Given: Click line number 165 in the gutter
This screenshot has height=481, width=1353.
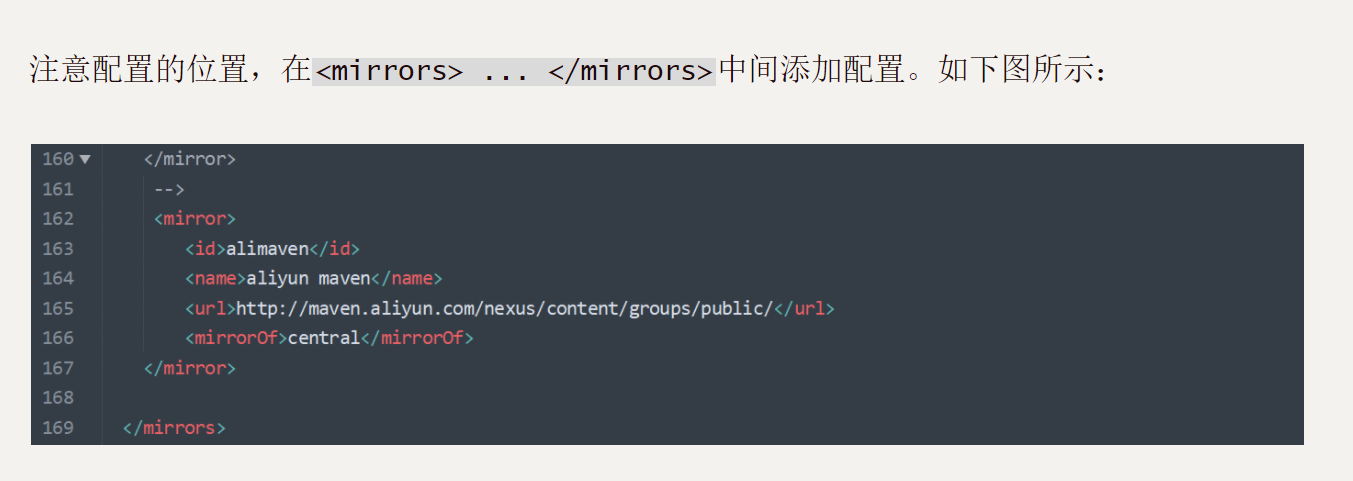Looking at the screenshot, I should (x=58, y=309).
